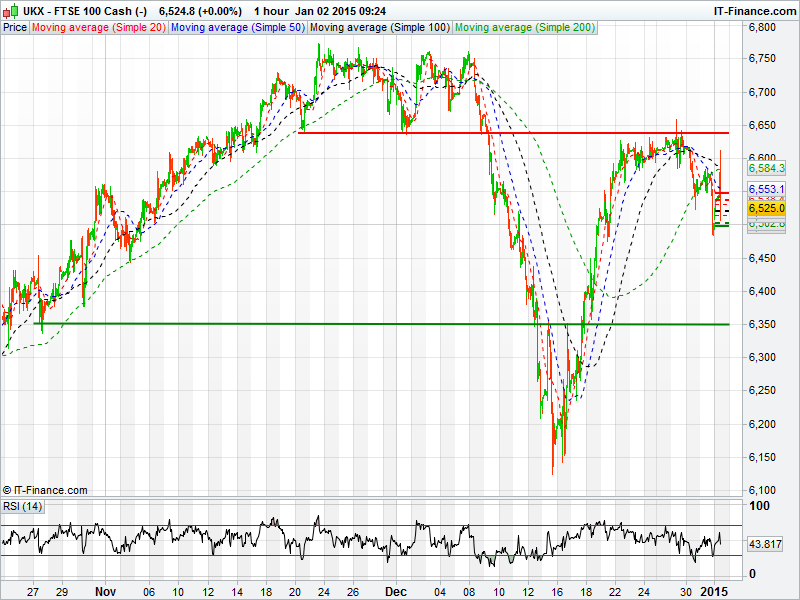Screen dimensions: 800x600
Task: Open the Moving average (Simple 100) label
Action: tap(380, 28)
